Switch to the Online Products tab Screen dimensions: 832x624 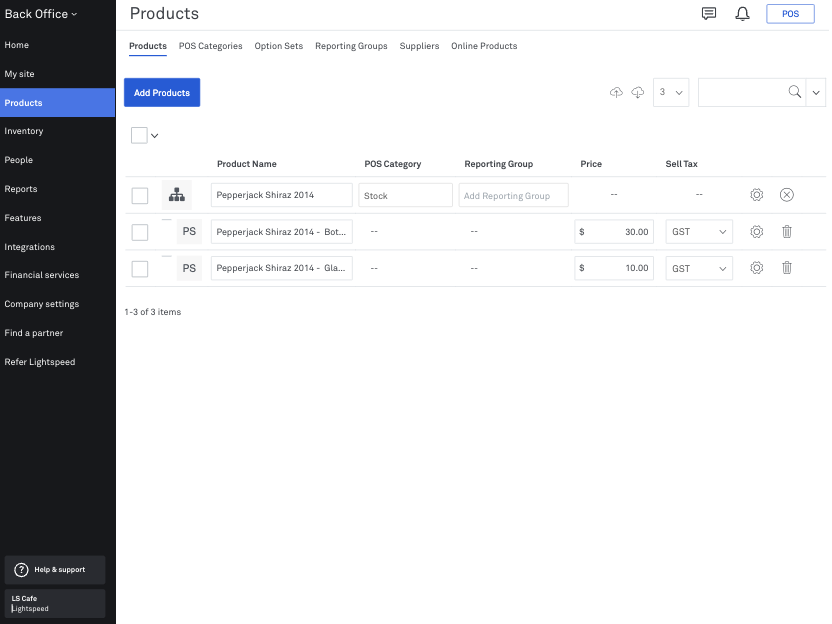coord(484,46)
